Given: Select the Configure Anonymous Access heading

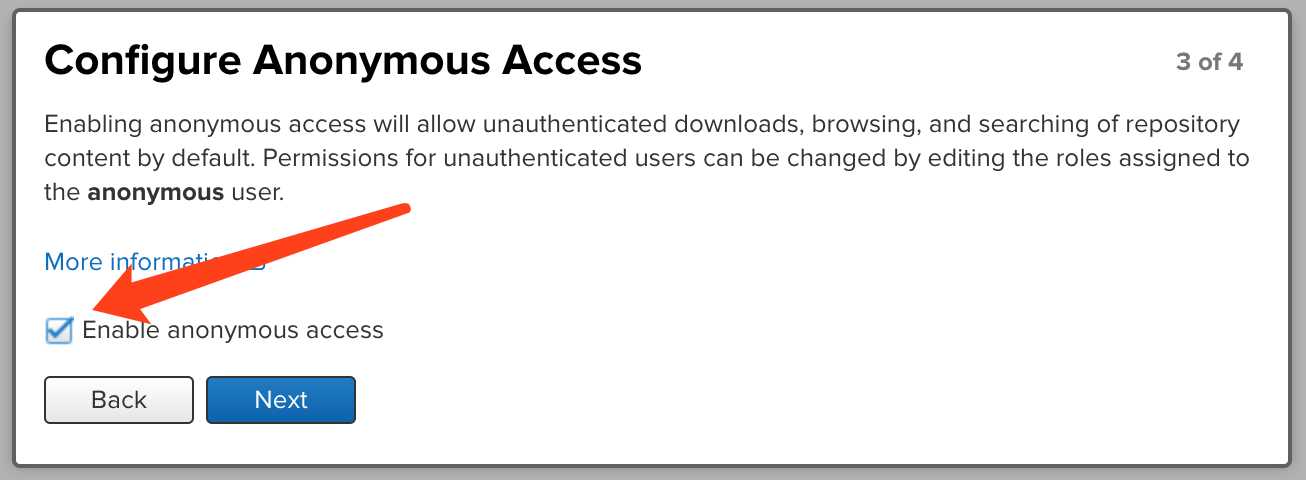Looking at the screenshot, I should click(x=343, y=61).
